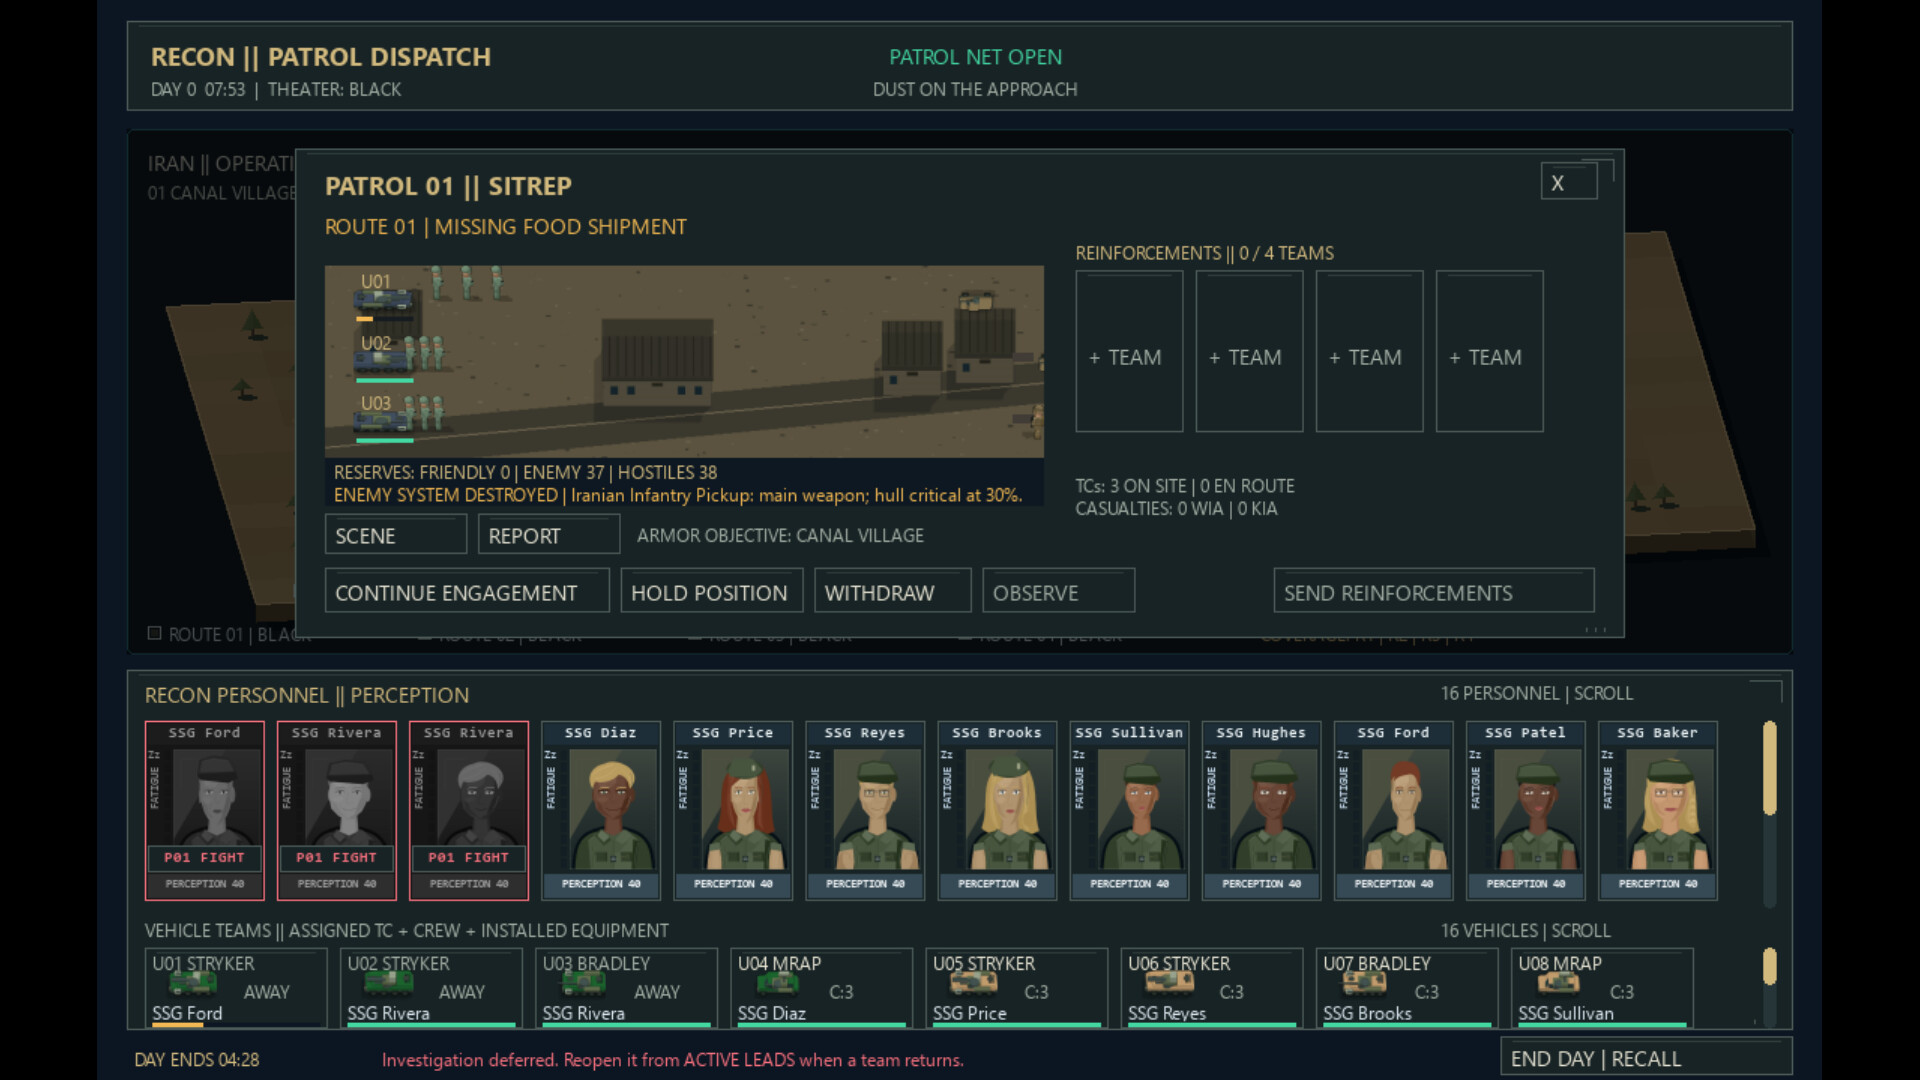Switch to the SCENE tab
Viewport: 1920px width, 1080px height.
[x=395, y=535]
